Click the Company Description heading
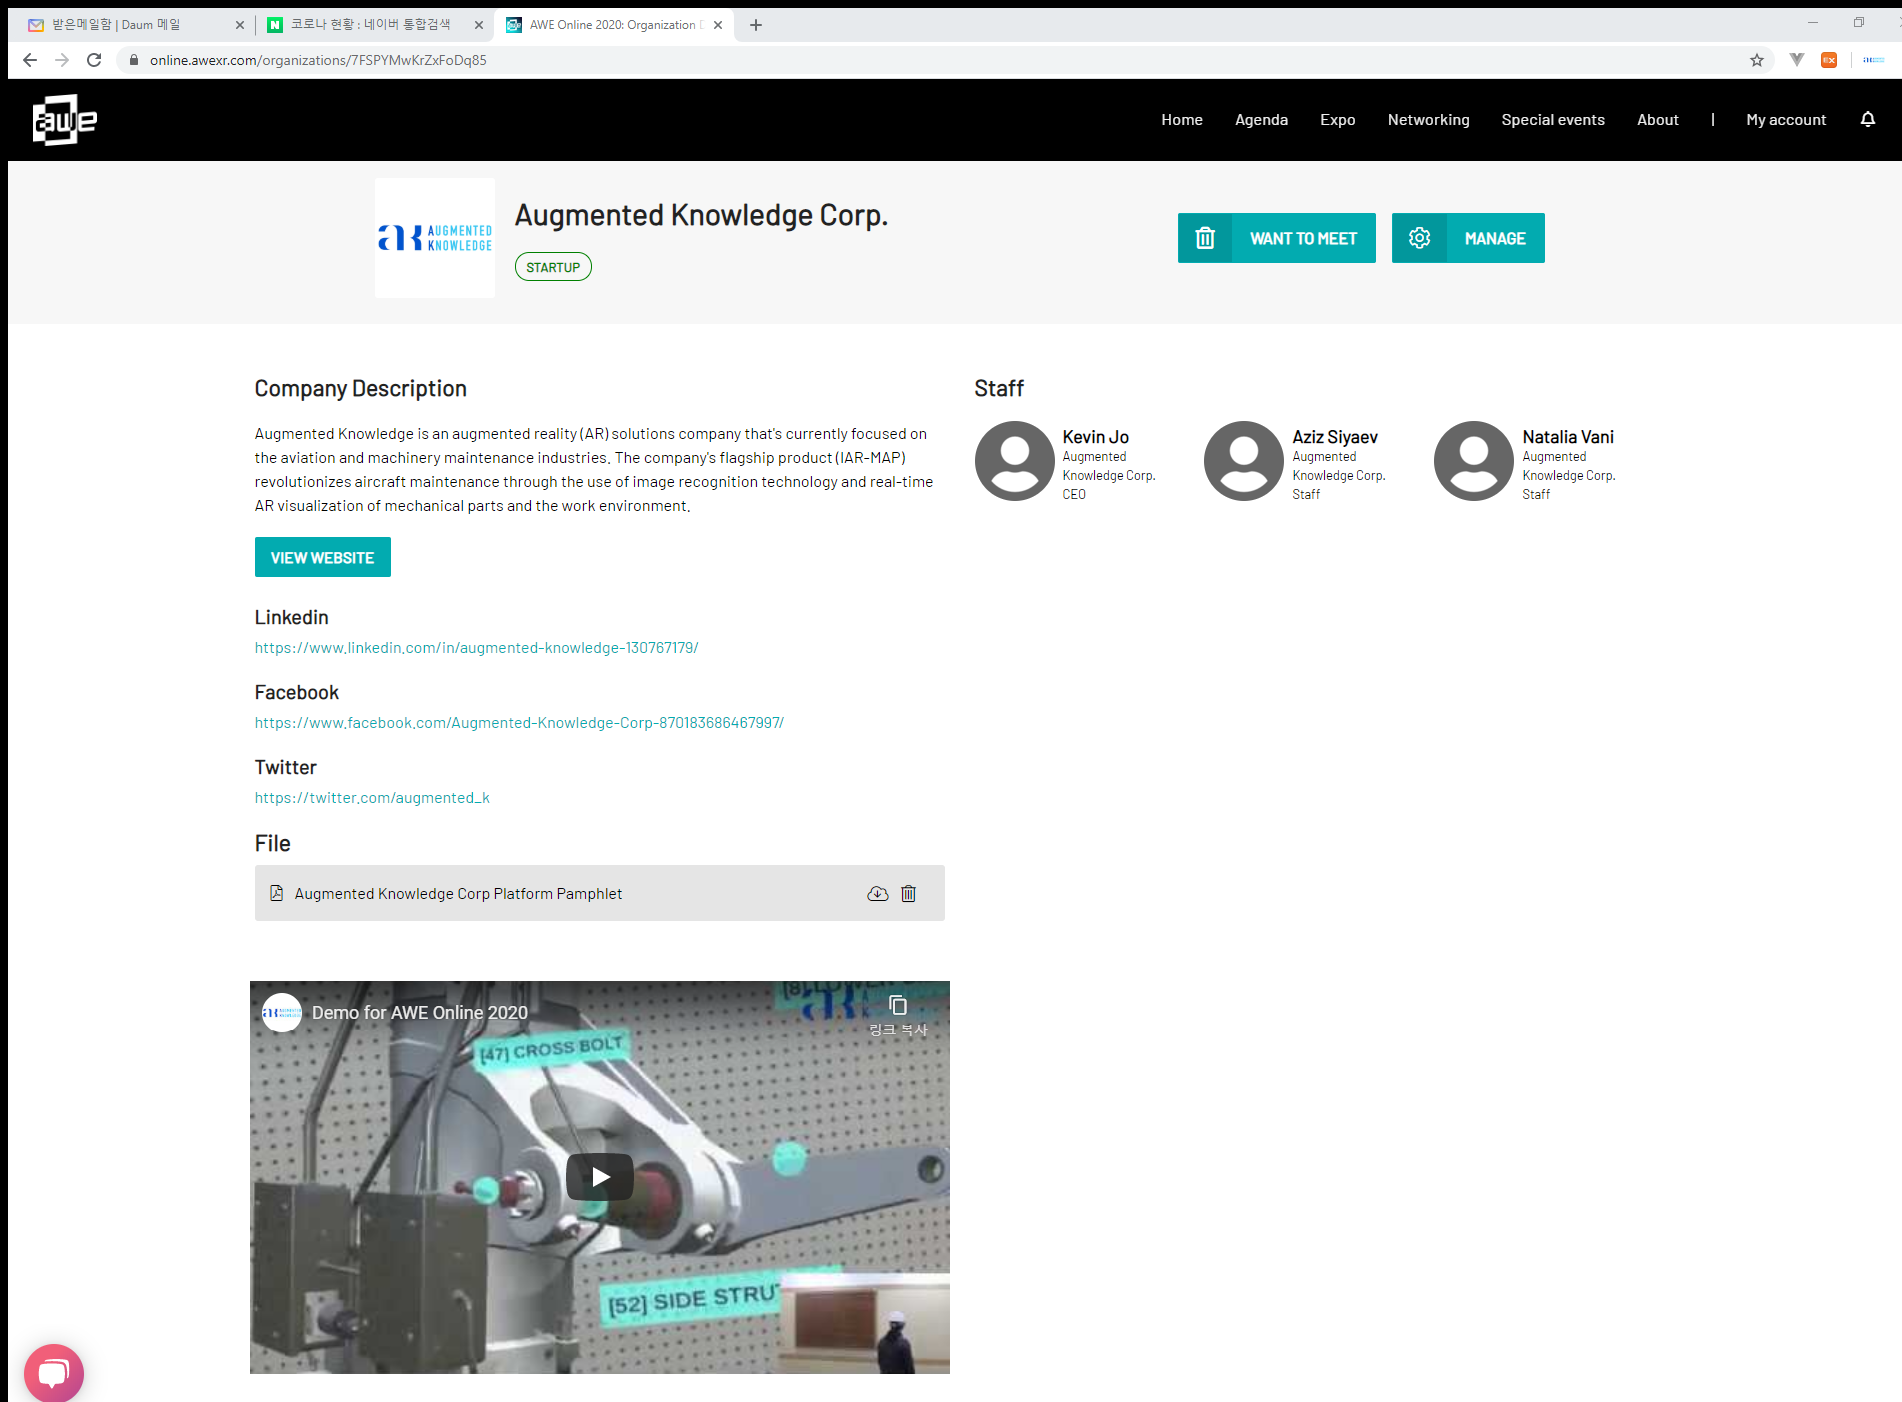1902x1402 pixels. click(360, 389)
